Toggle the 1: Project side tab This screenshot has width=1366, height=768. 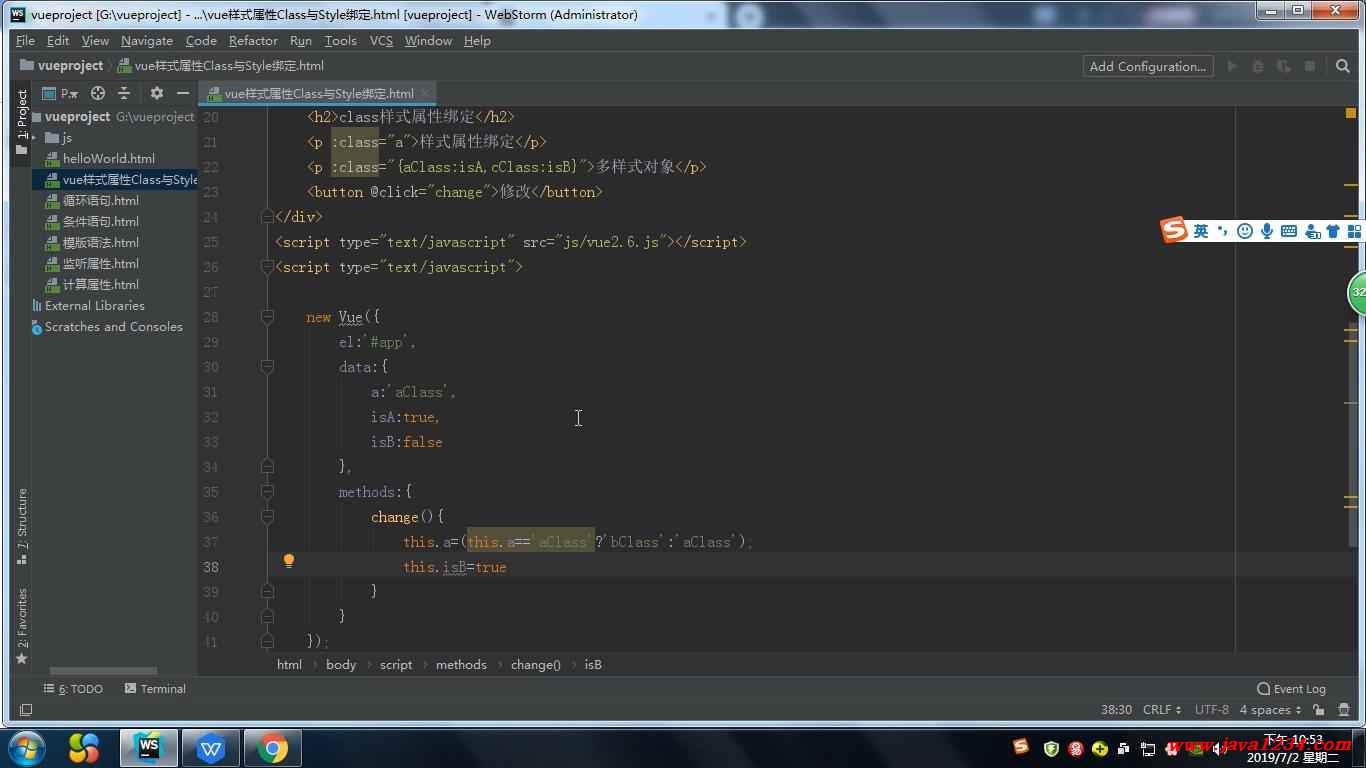coord(22,122)
